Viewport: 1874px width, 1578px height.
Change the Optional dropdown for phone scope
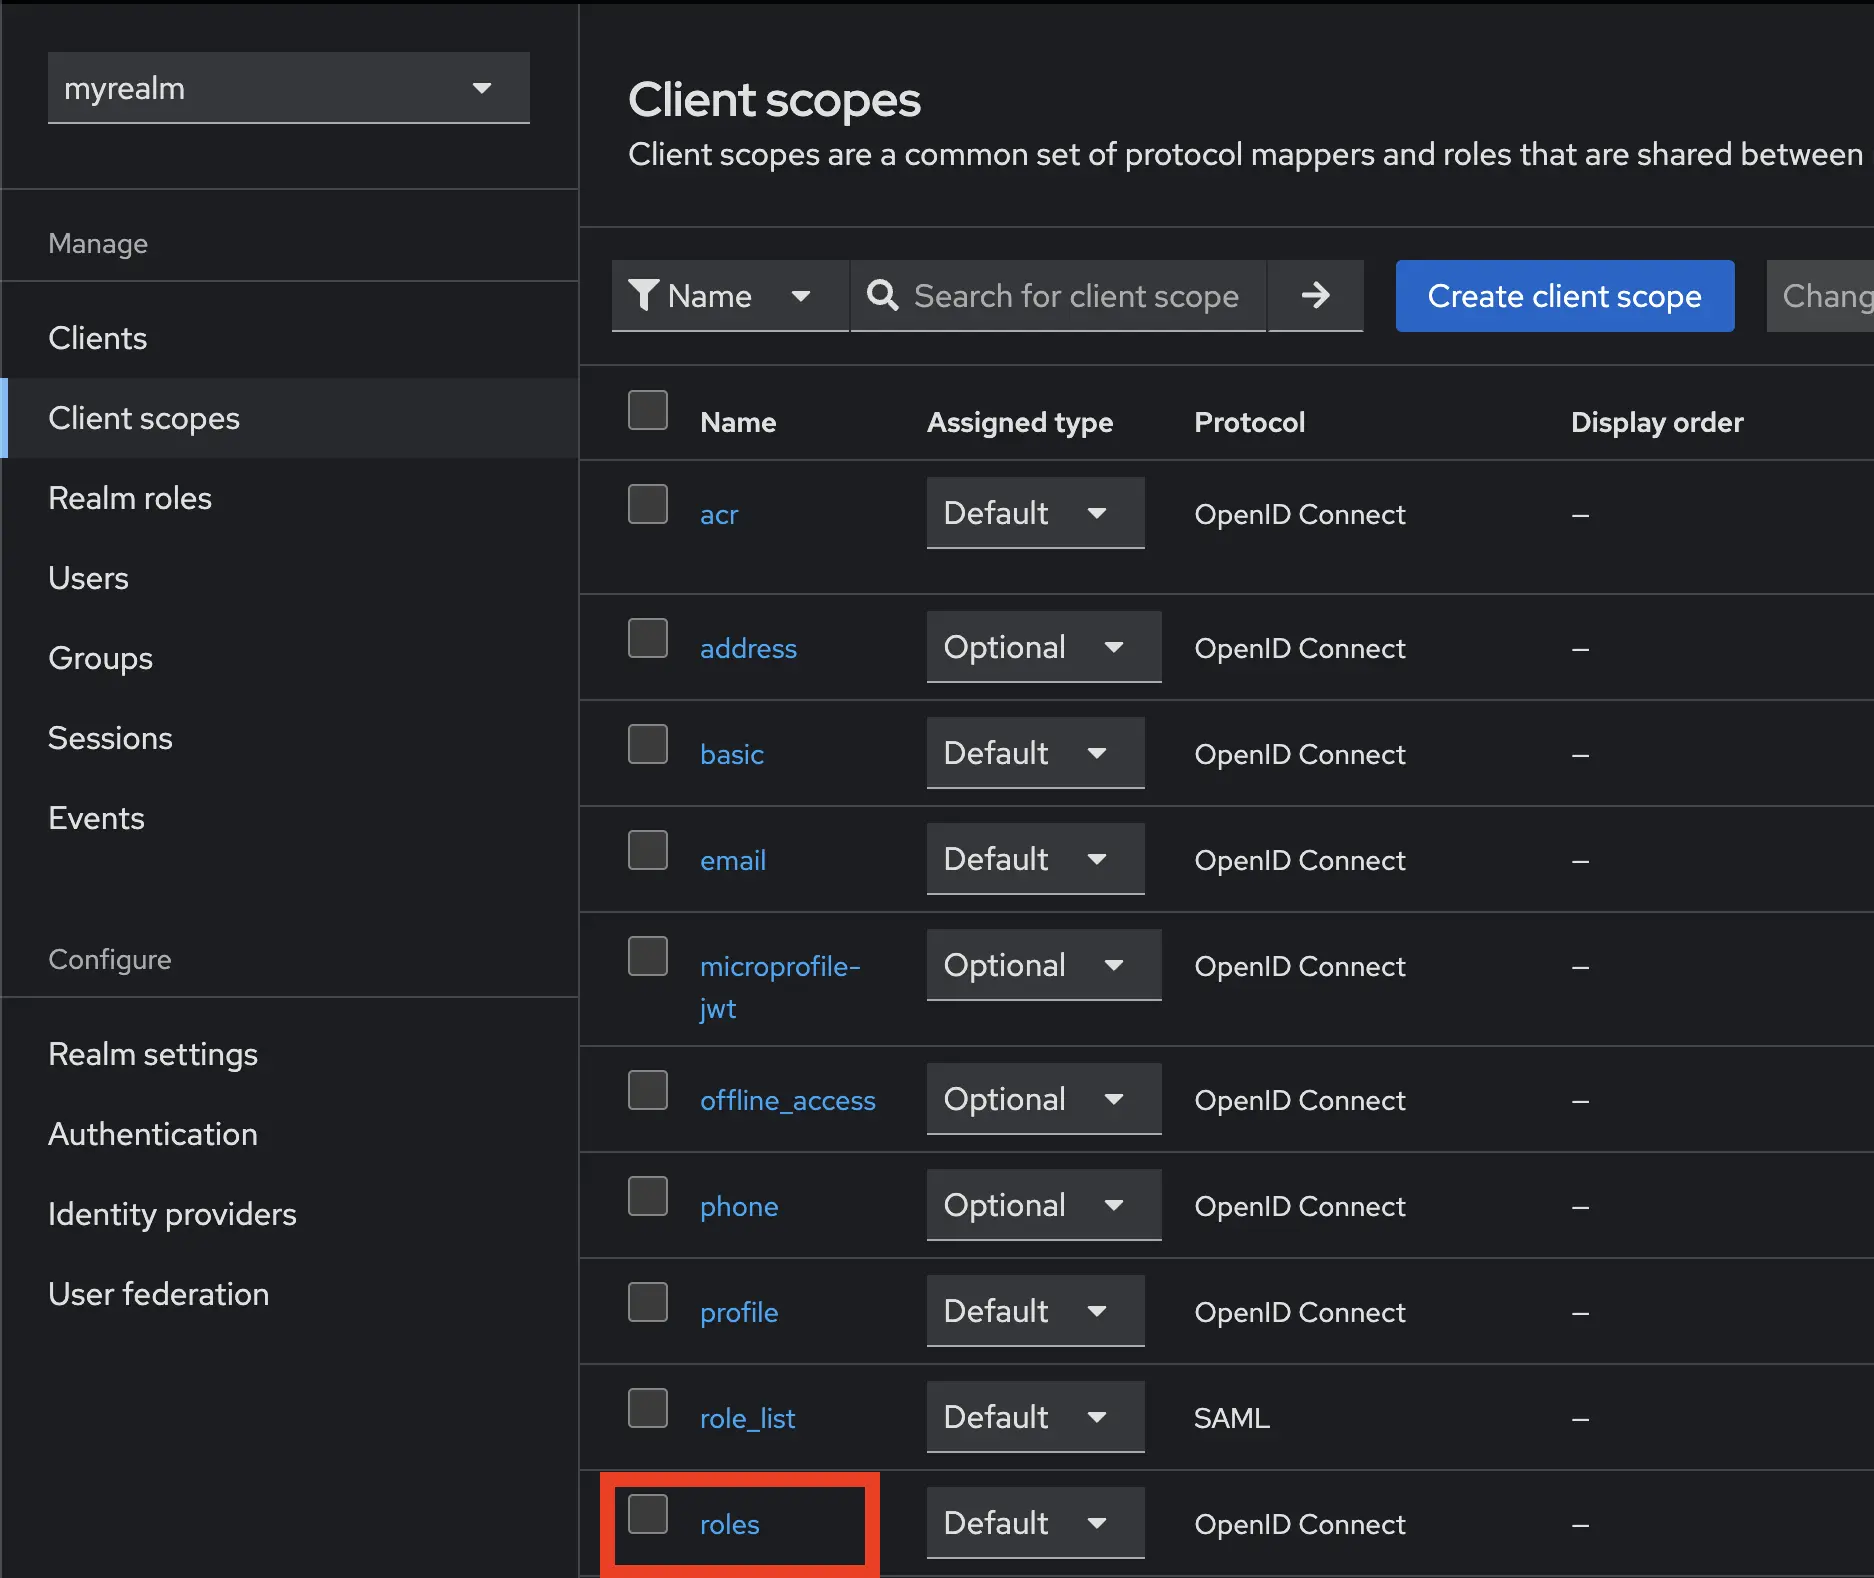1043,1205
